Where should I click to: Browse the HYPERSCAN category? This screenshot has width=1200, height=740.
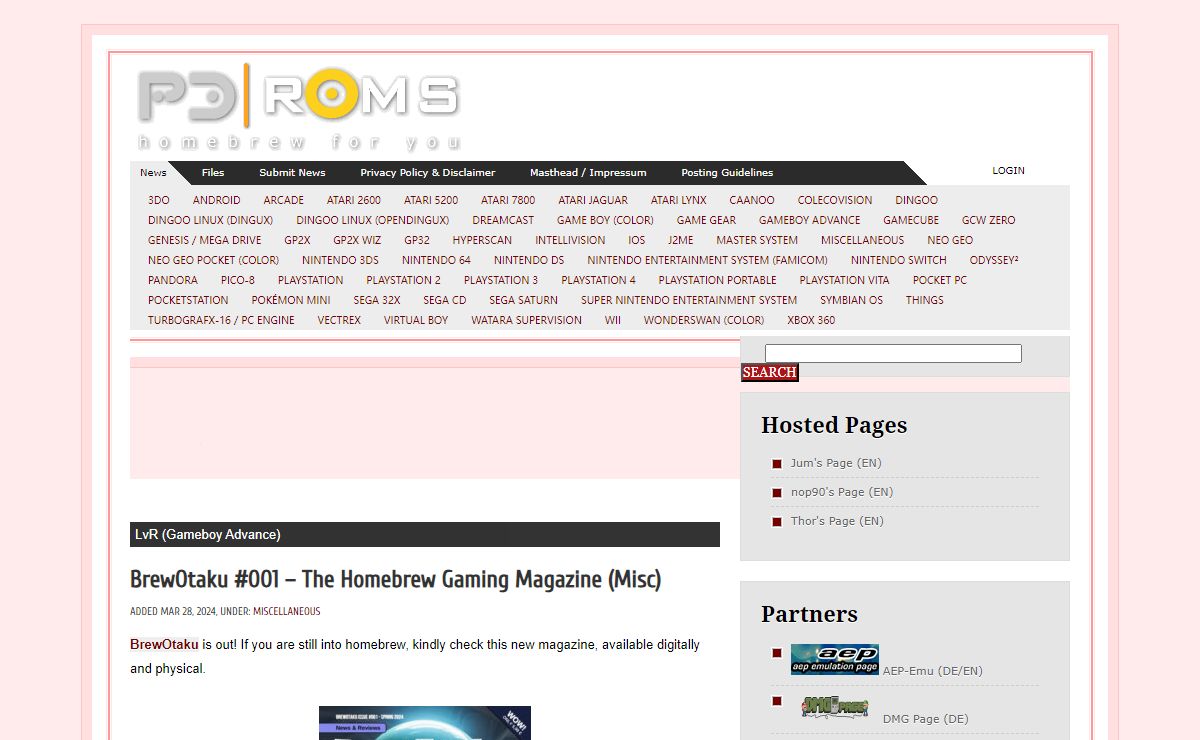(x=482, y=240)
